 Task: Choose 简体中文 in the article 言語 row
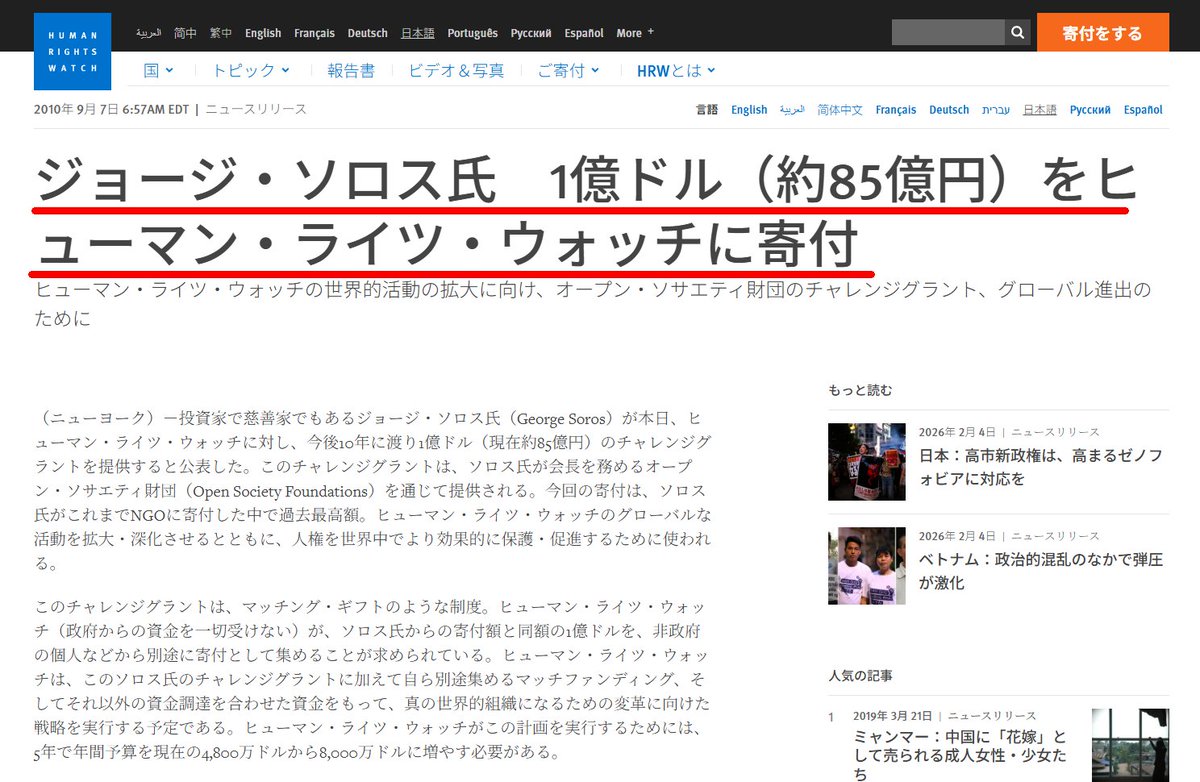(x=840, y=110)
